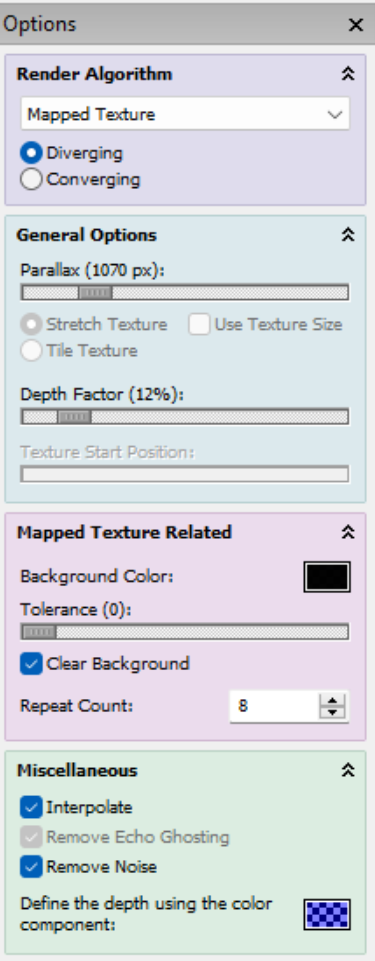Open the blue checkered depth color component swatch

coord(327,914)
